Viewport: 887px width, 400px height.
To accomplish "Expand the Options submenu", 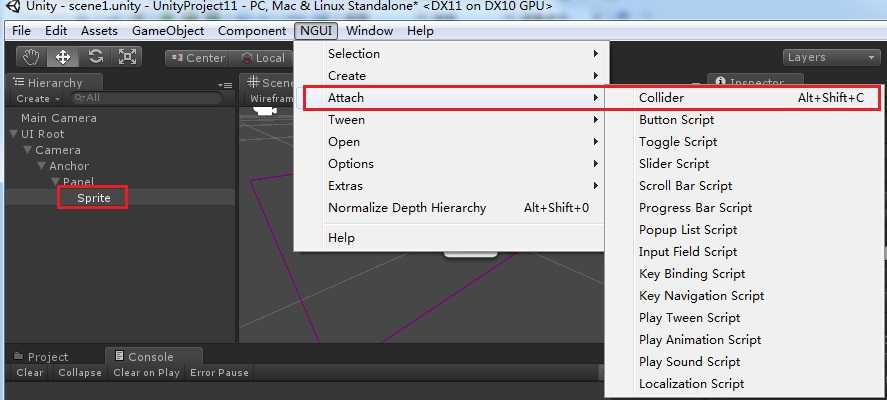I will [451, 164].
